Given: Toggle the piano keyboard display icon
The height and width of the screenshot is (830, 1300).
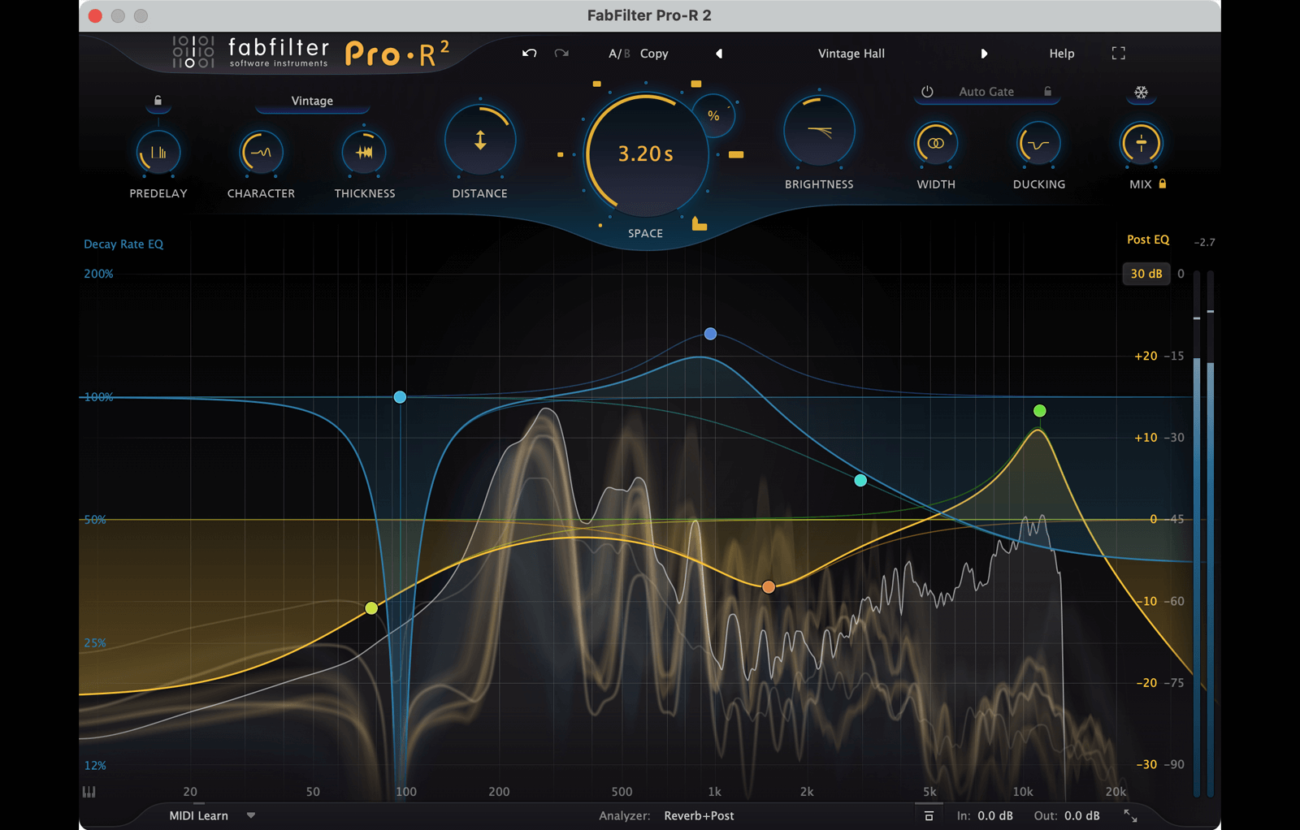Looking at the screenshot, I should [x=89, y=792].
